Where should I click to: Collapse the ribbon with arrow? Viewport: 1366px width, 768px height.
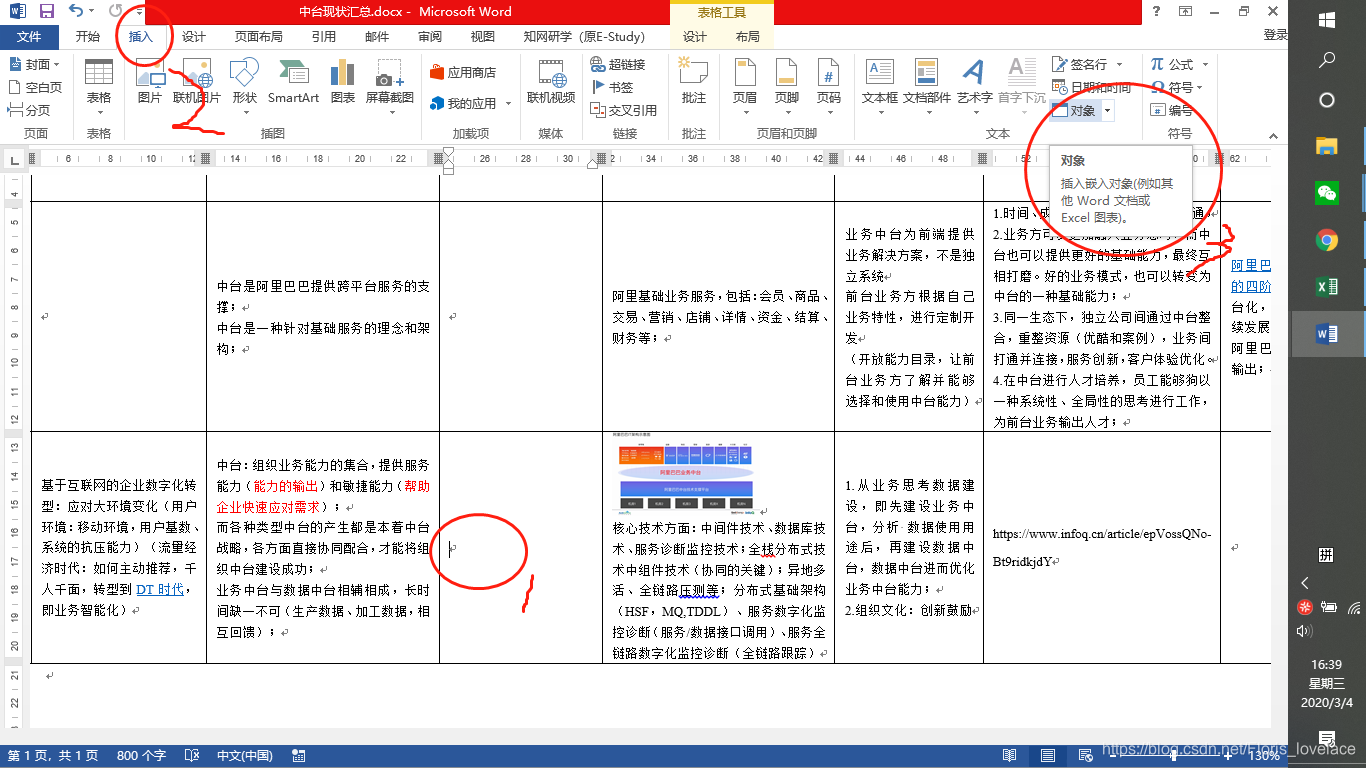(x=1273, y=135)
